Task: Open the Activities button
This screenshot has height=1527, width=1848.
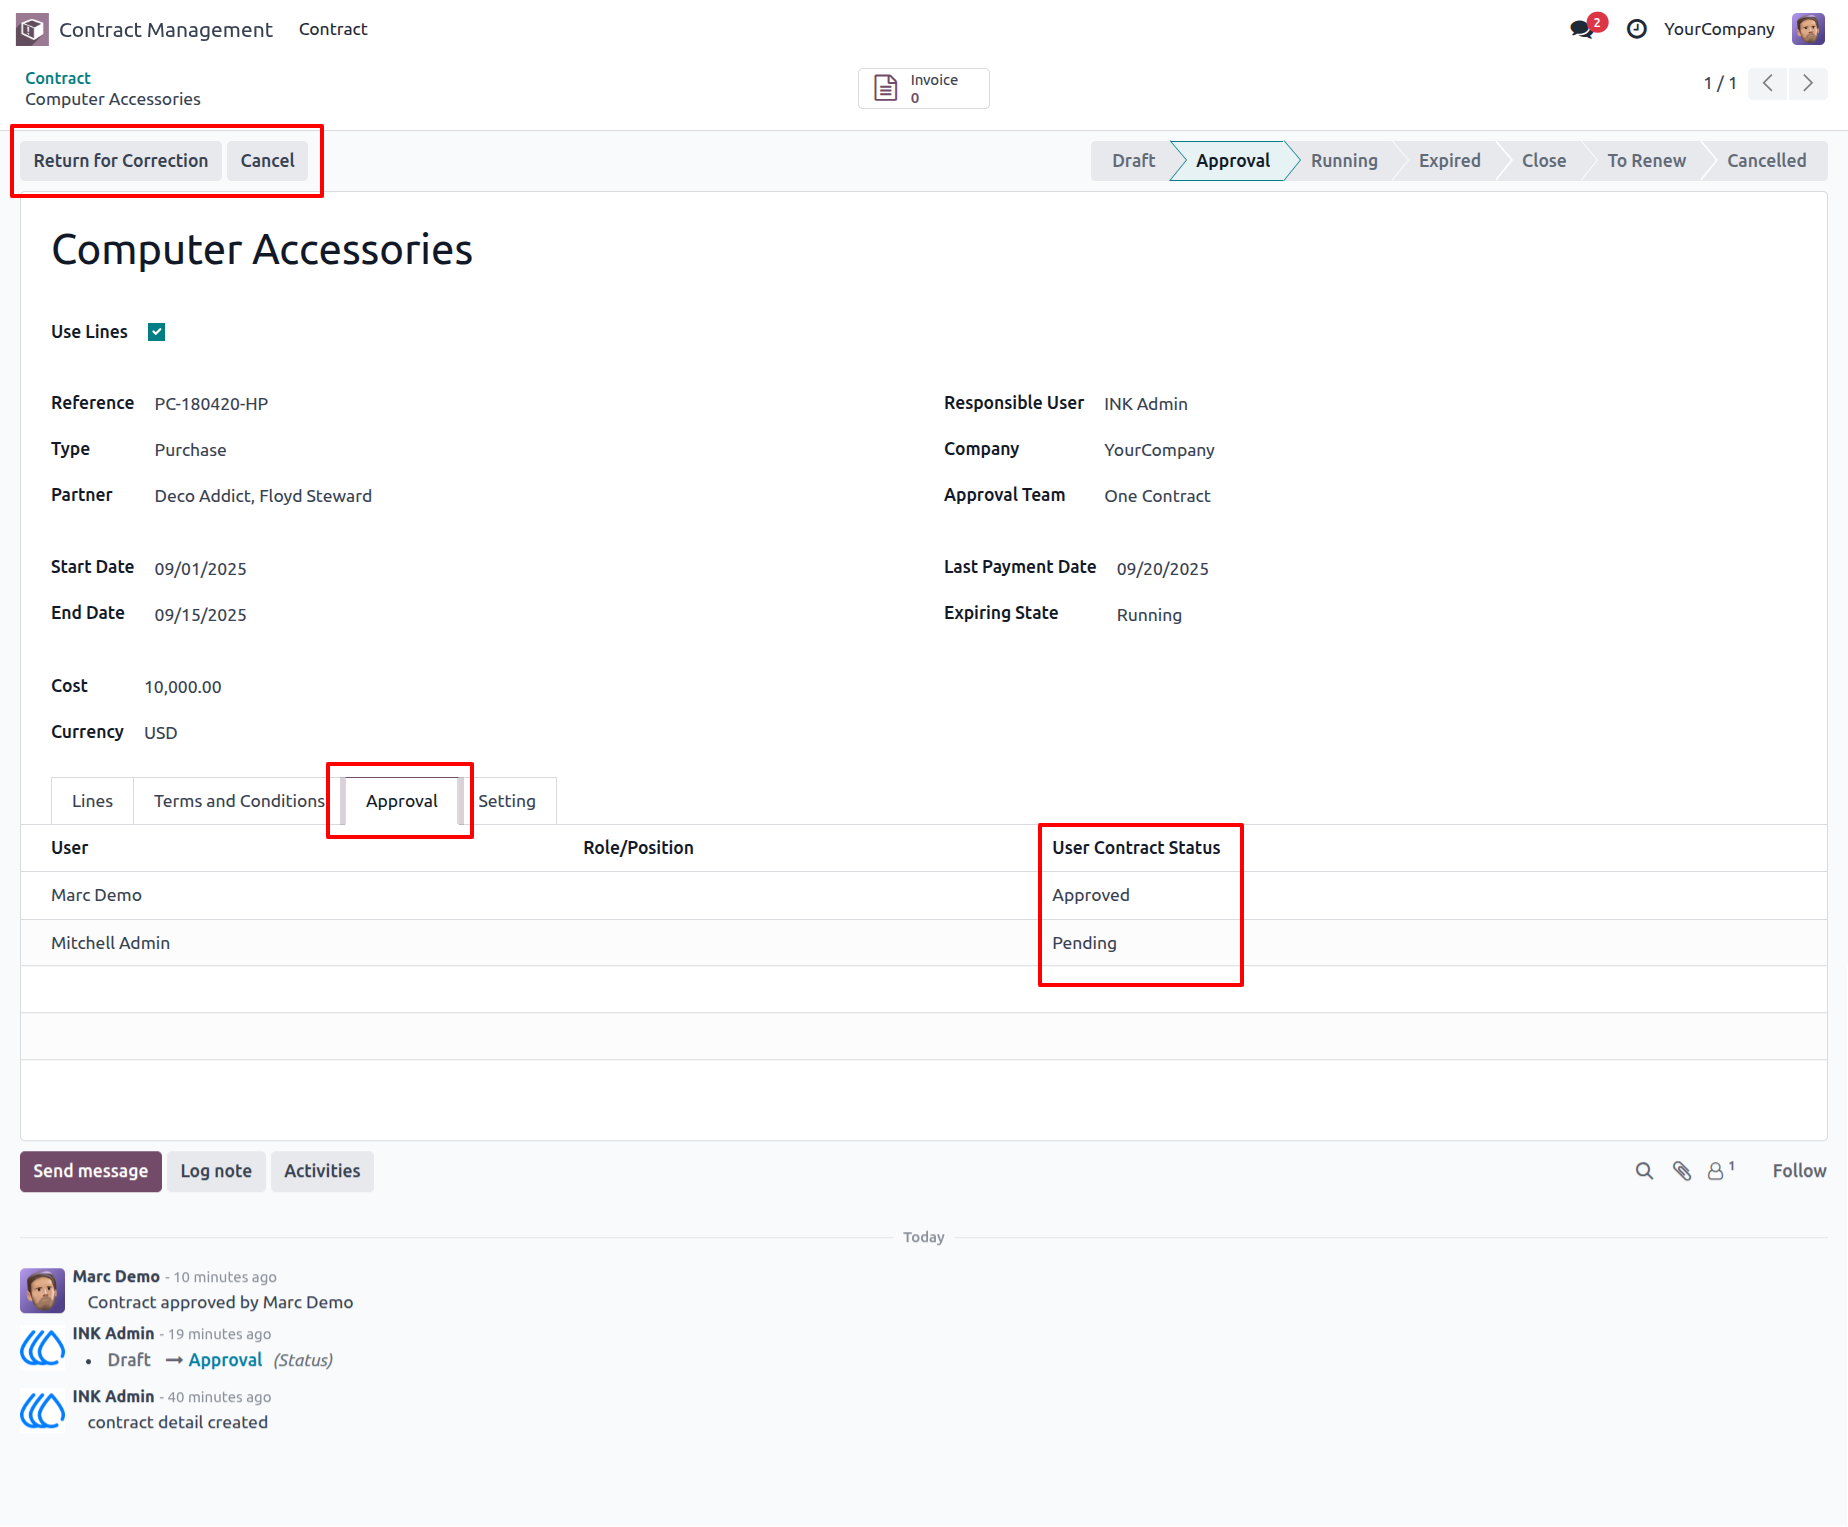Action: pyautogui.click(x=322, y=1171)
